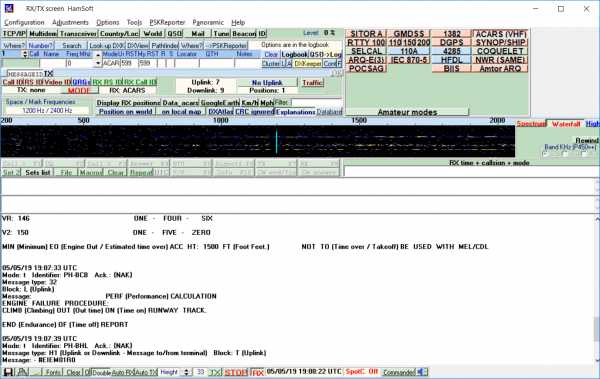Click the TX button in the bottom bar
This screenshot has width=600, height=379.
(215, 372)
